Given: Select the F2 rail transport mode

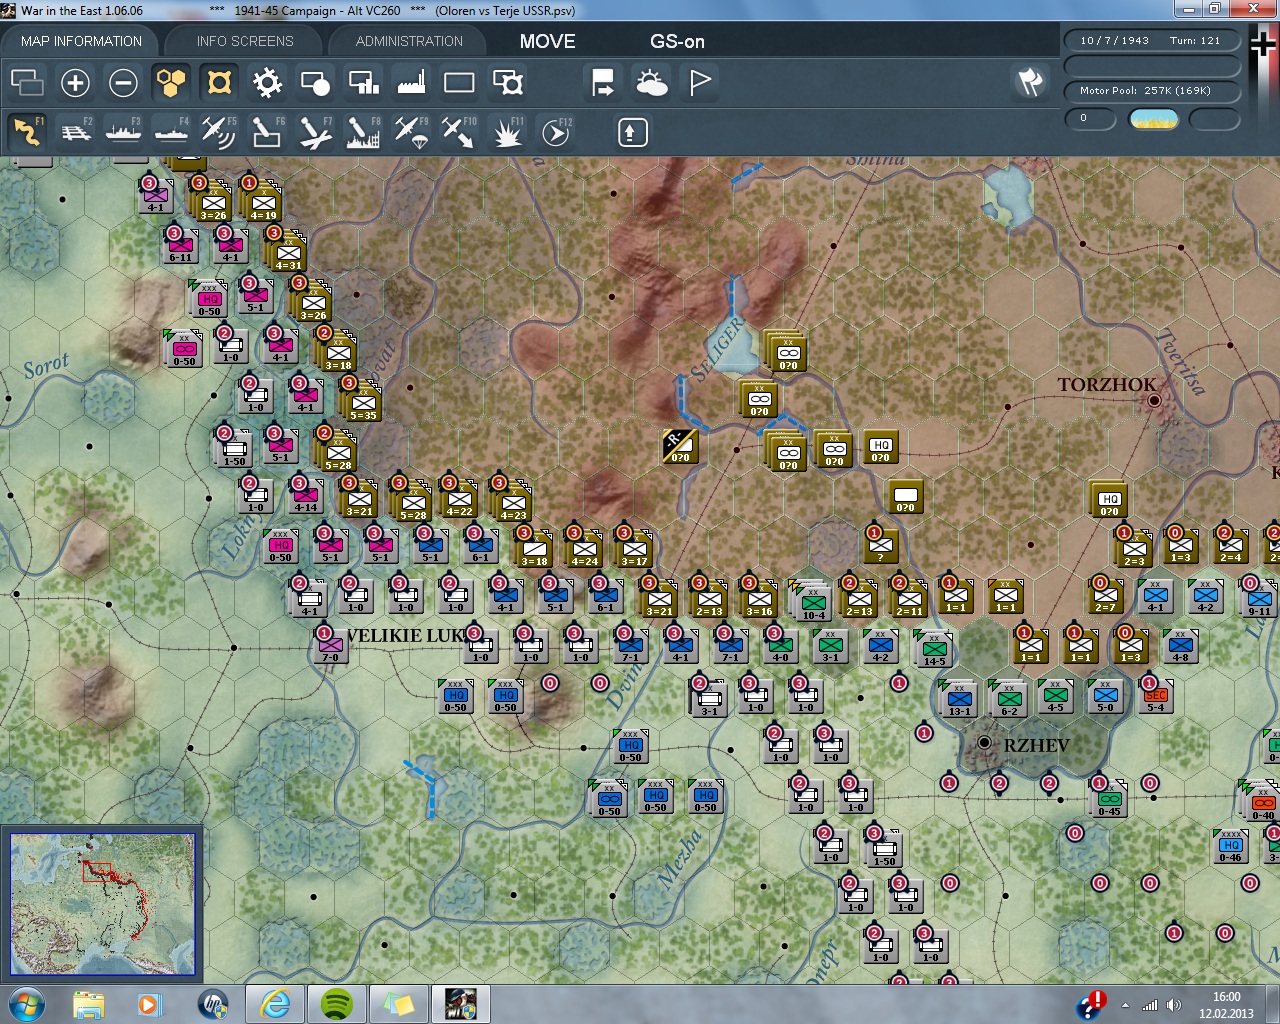Looking at the screenshot, I should [75, 132].
